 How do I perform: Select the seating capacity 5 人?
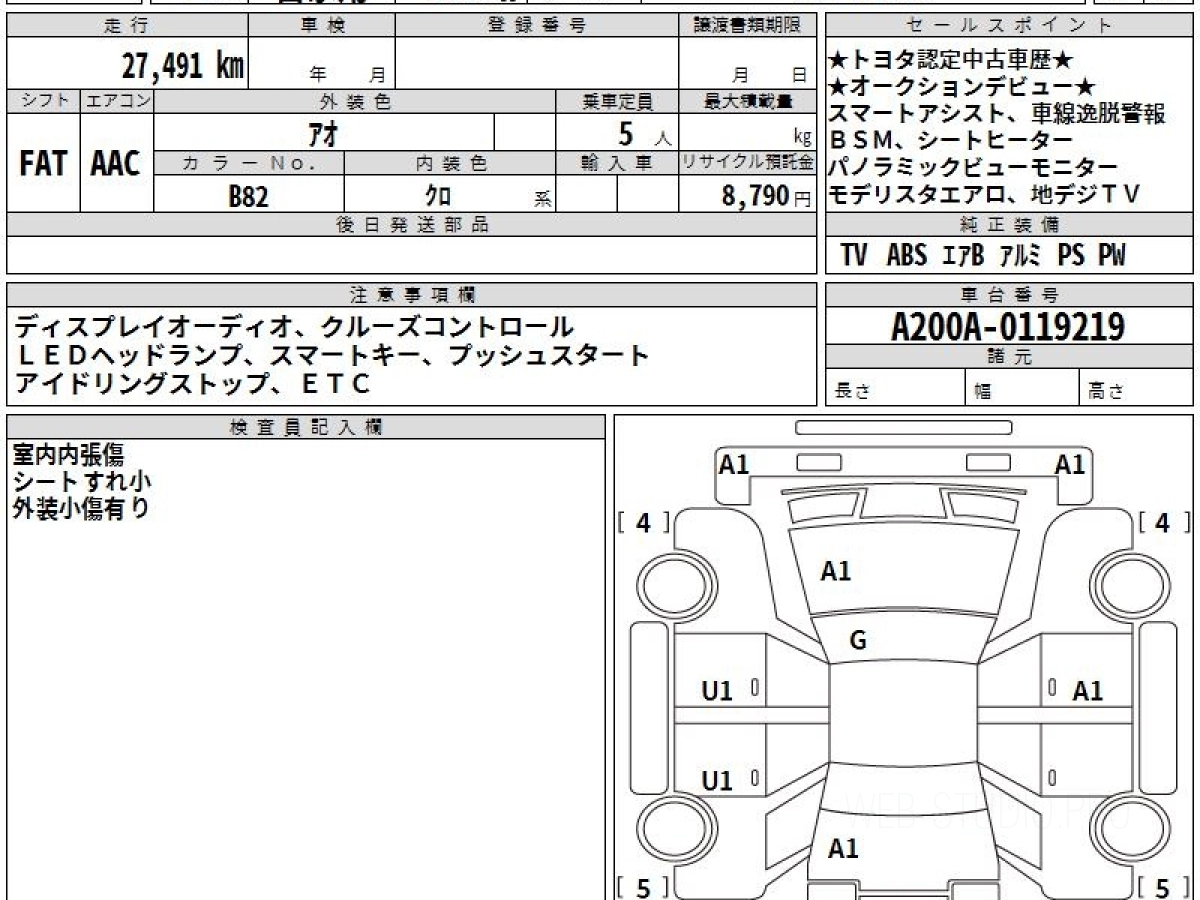(646, 133)
